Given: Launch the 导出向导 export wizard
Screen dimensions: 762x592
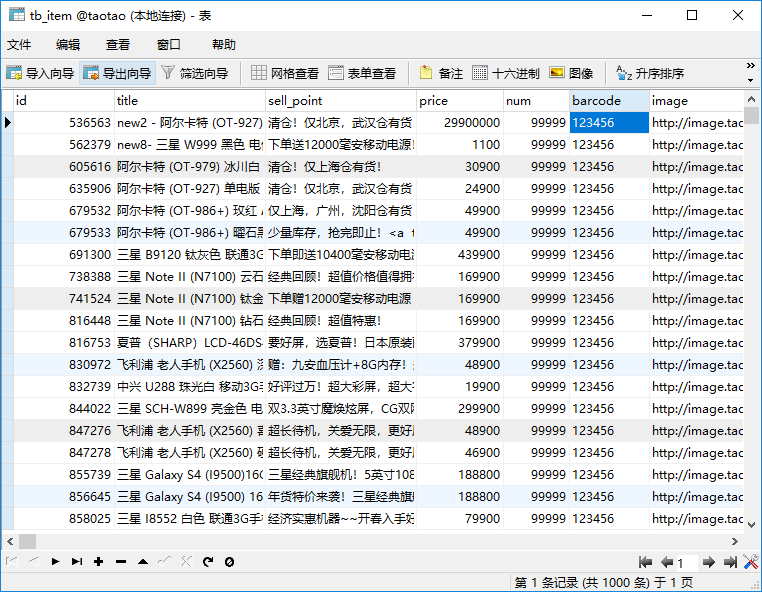Looking at the screenshot, I should [x=118, y=73].
